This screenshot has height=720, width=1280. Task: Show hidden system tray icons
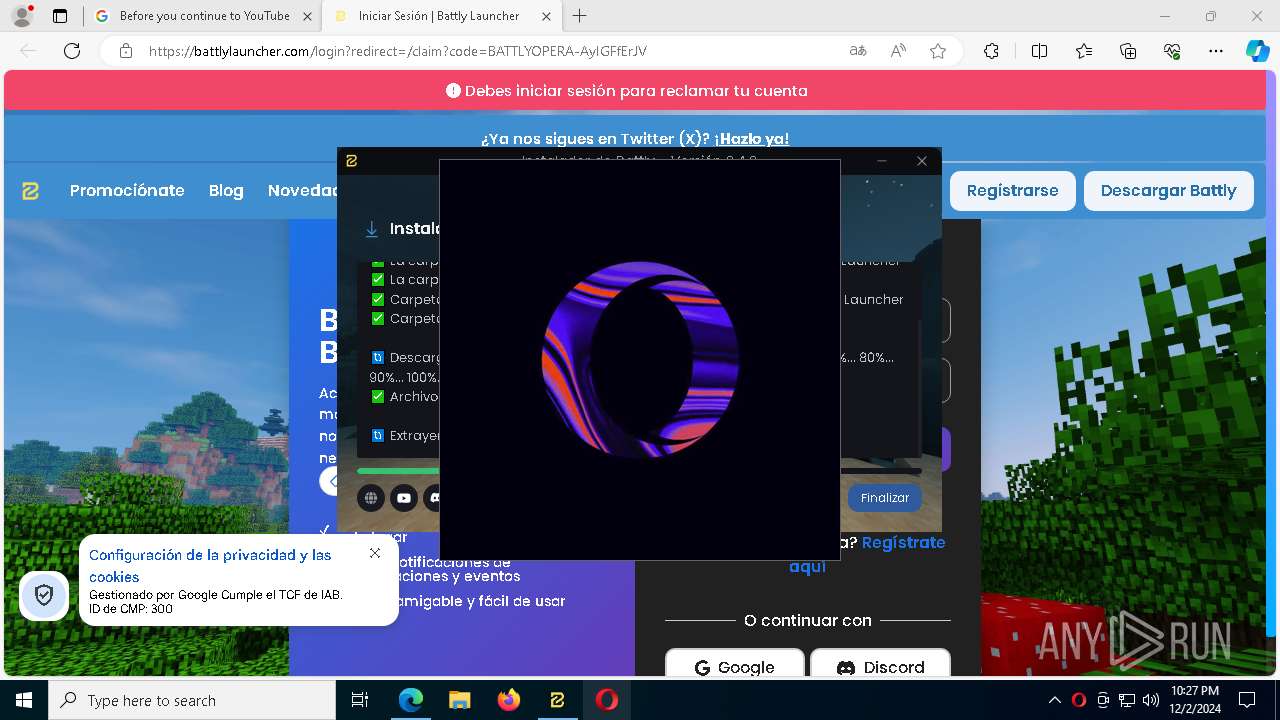(x=1055, y=700)
